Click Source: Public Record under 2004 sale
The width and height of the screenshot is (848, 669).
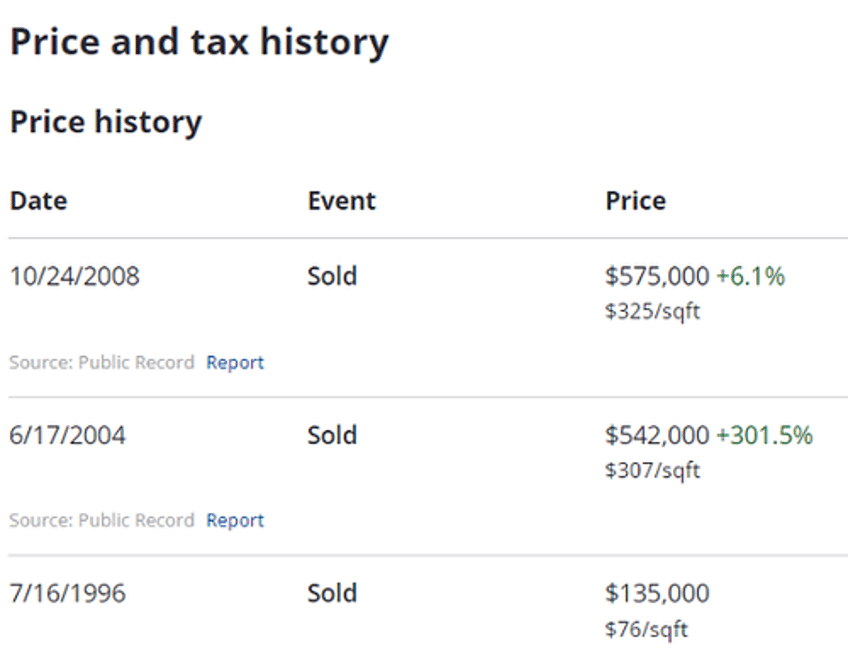pyautogui.click(x=102, y=520)
